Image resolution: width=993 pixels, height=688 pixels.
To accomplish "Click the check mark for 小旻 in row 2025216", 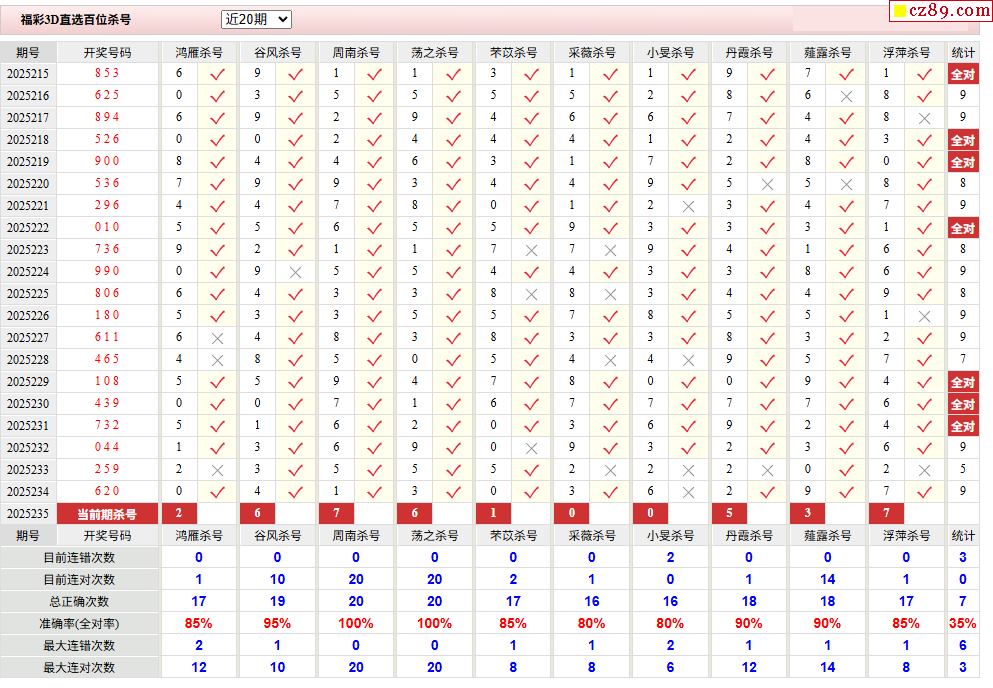I will (688, 96).
